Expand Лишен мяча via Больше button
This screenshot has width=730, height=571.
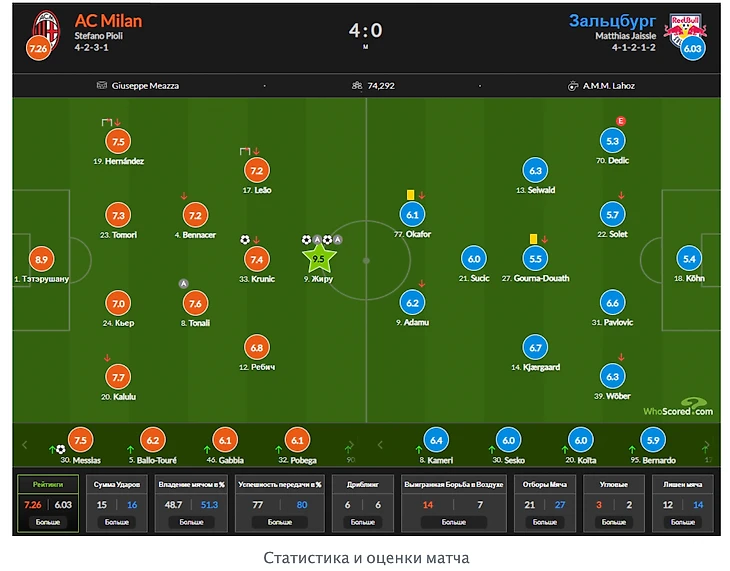683,522
